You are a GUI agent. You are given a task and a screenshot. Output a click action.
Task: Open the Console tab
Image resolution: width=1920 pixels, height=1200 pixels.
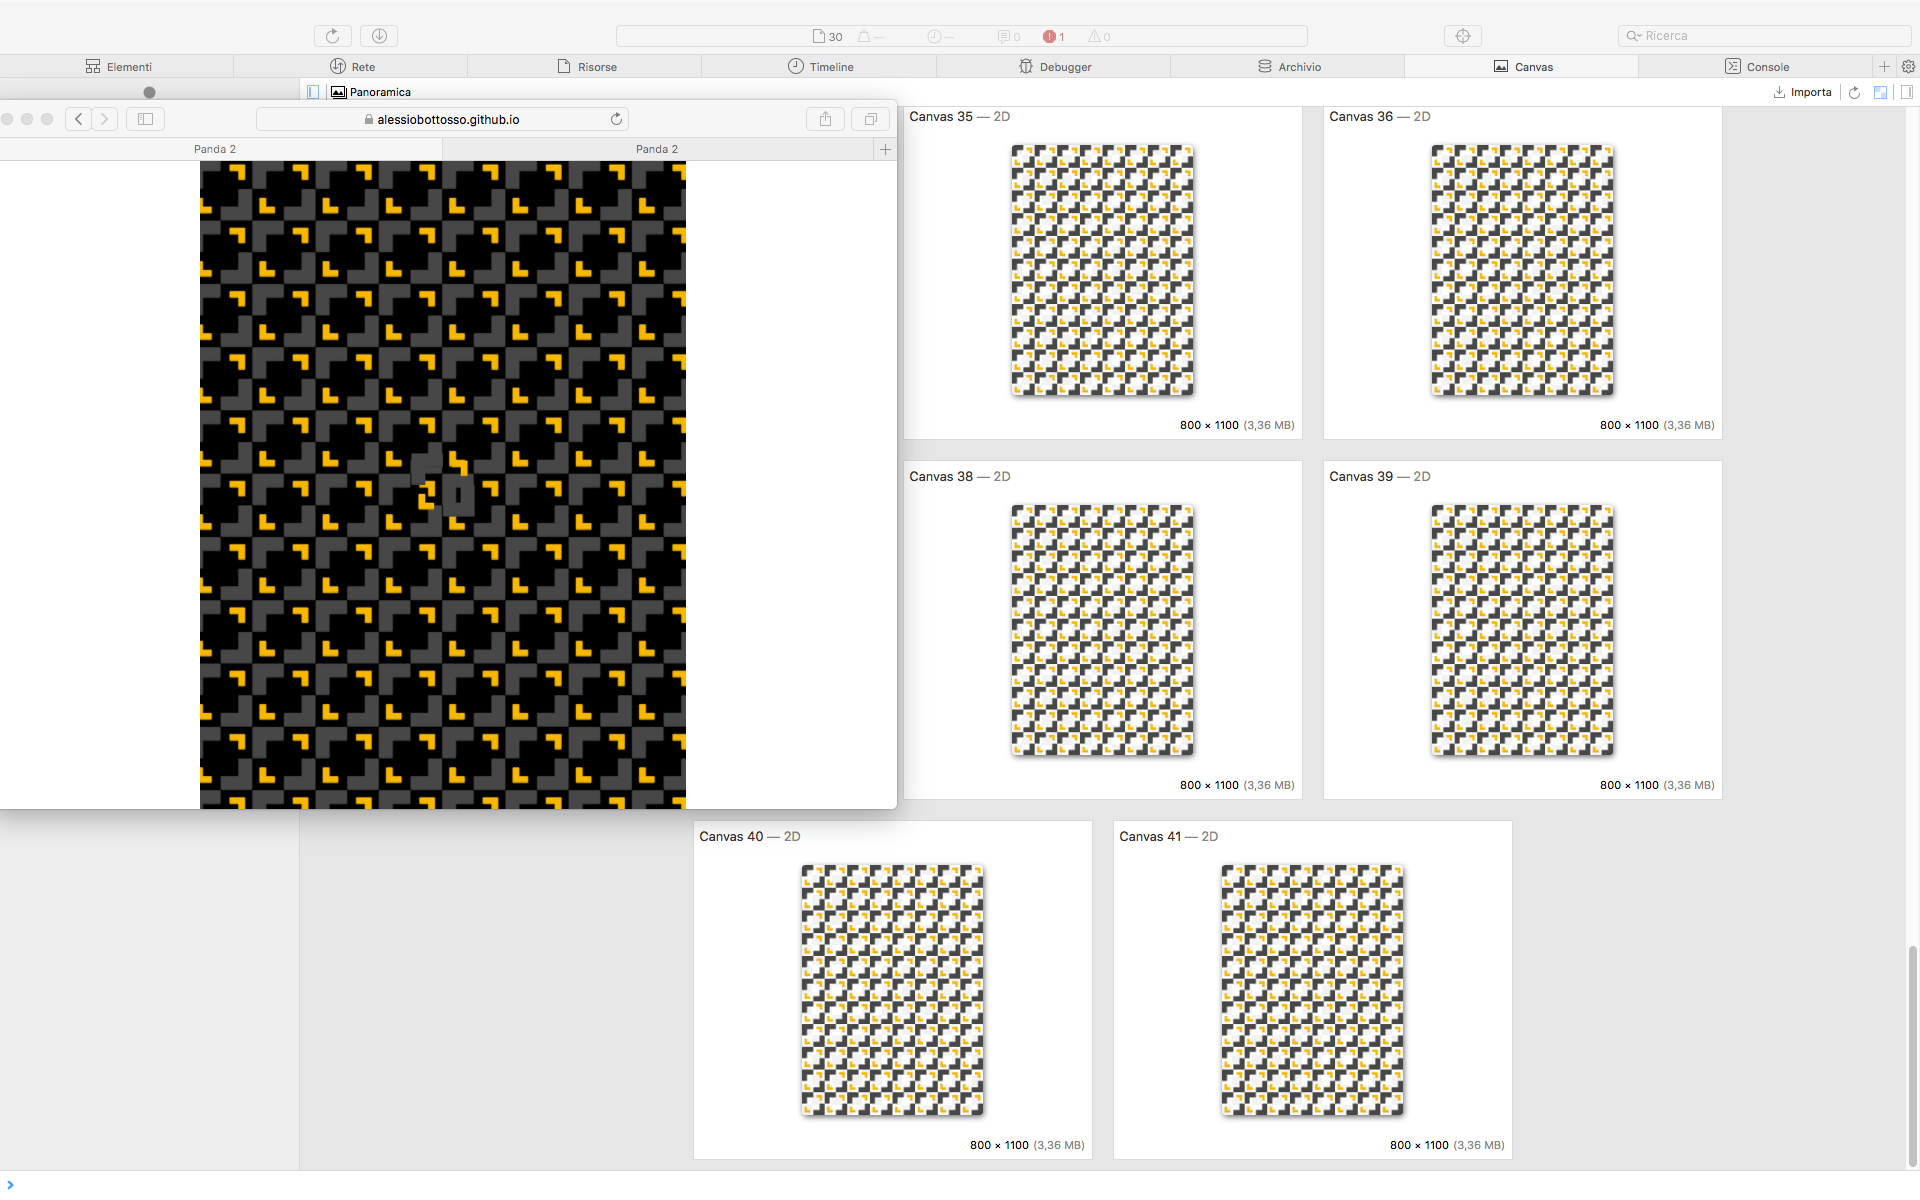coord(1755,67)
